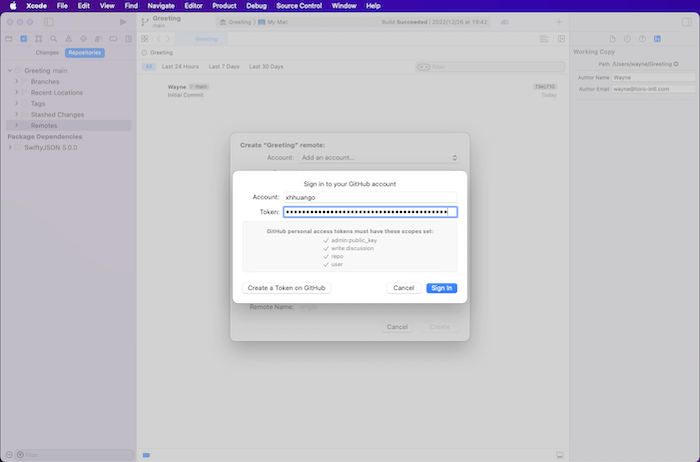Click the related items grid icon
Image resolution: width=700 pixels, height=462 pixels.
pyautogui.click(x=144, y=39)
